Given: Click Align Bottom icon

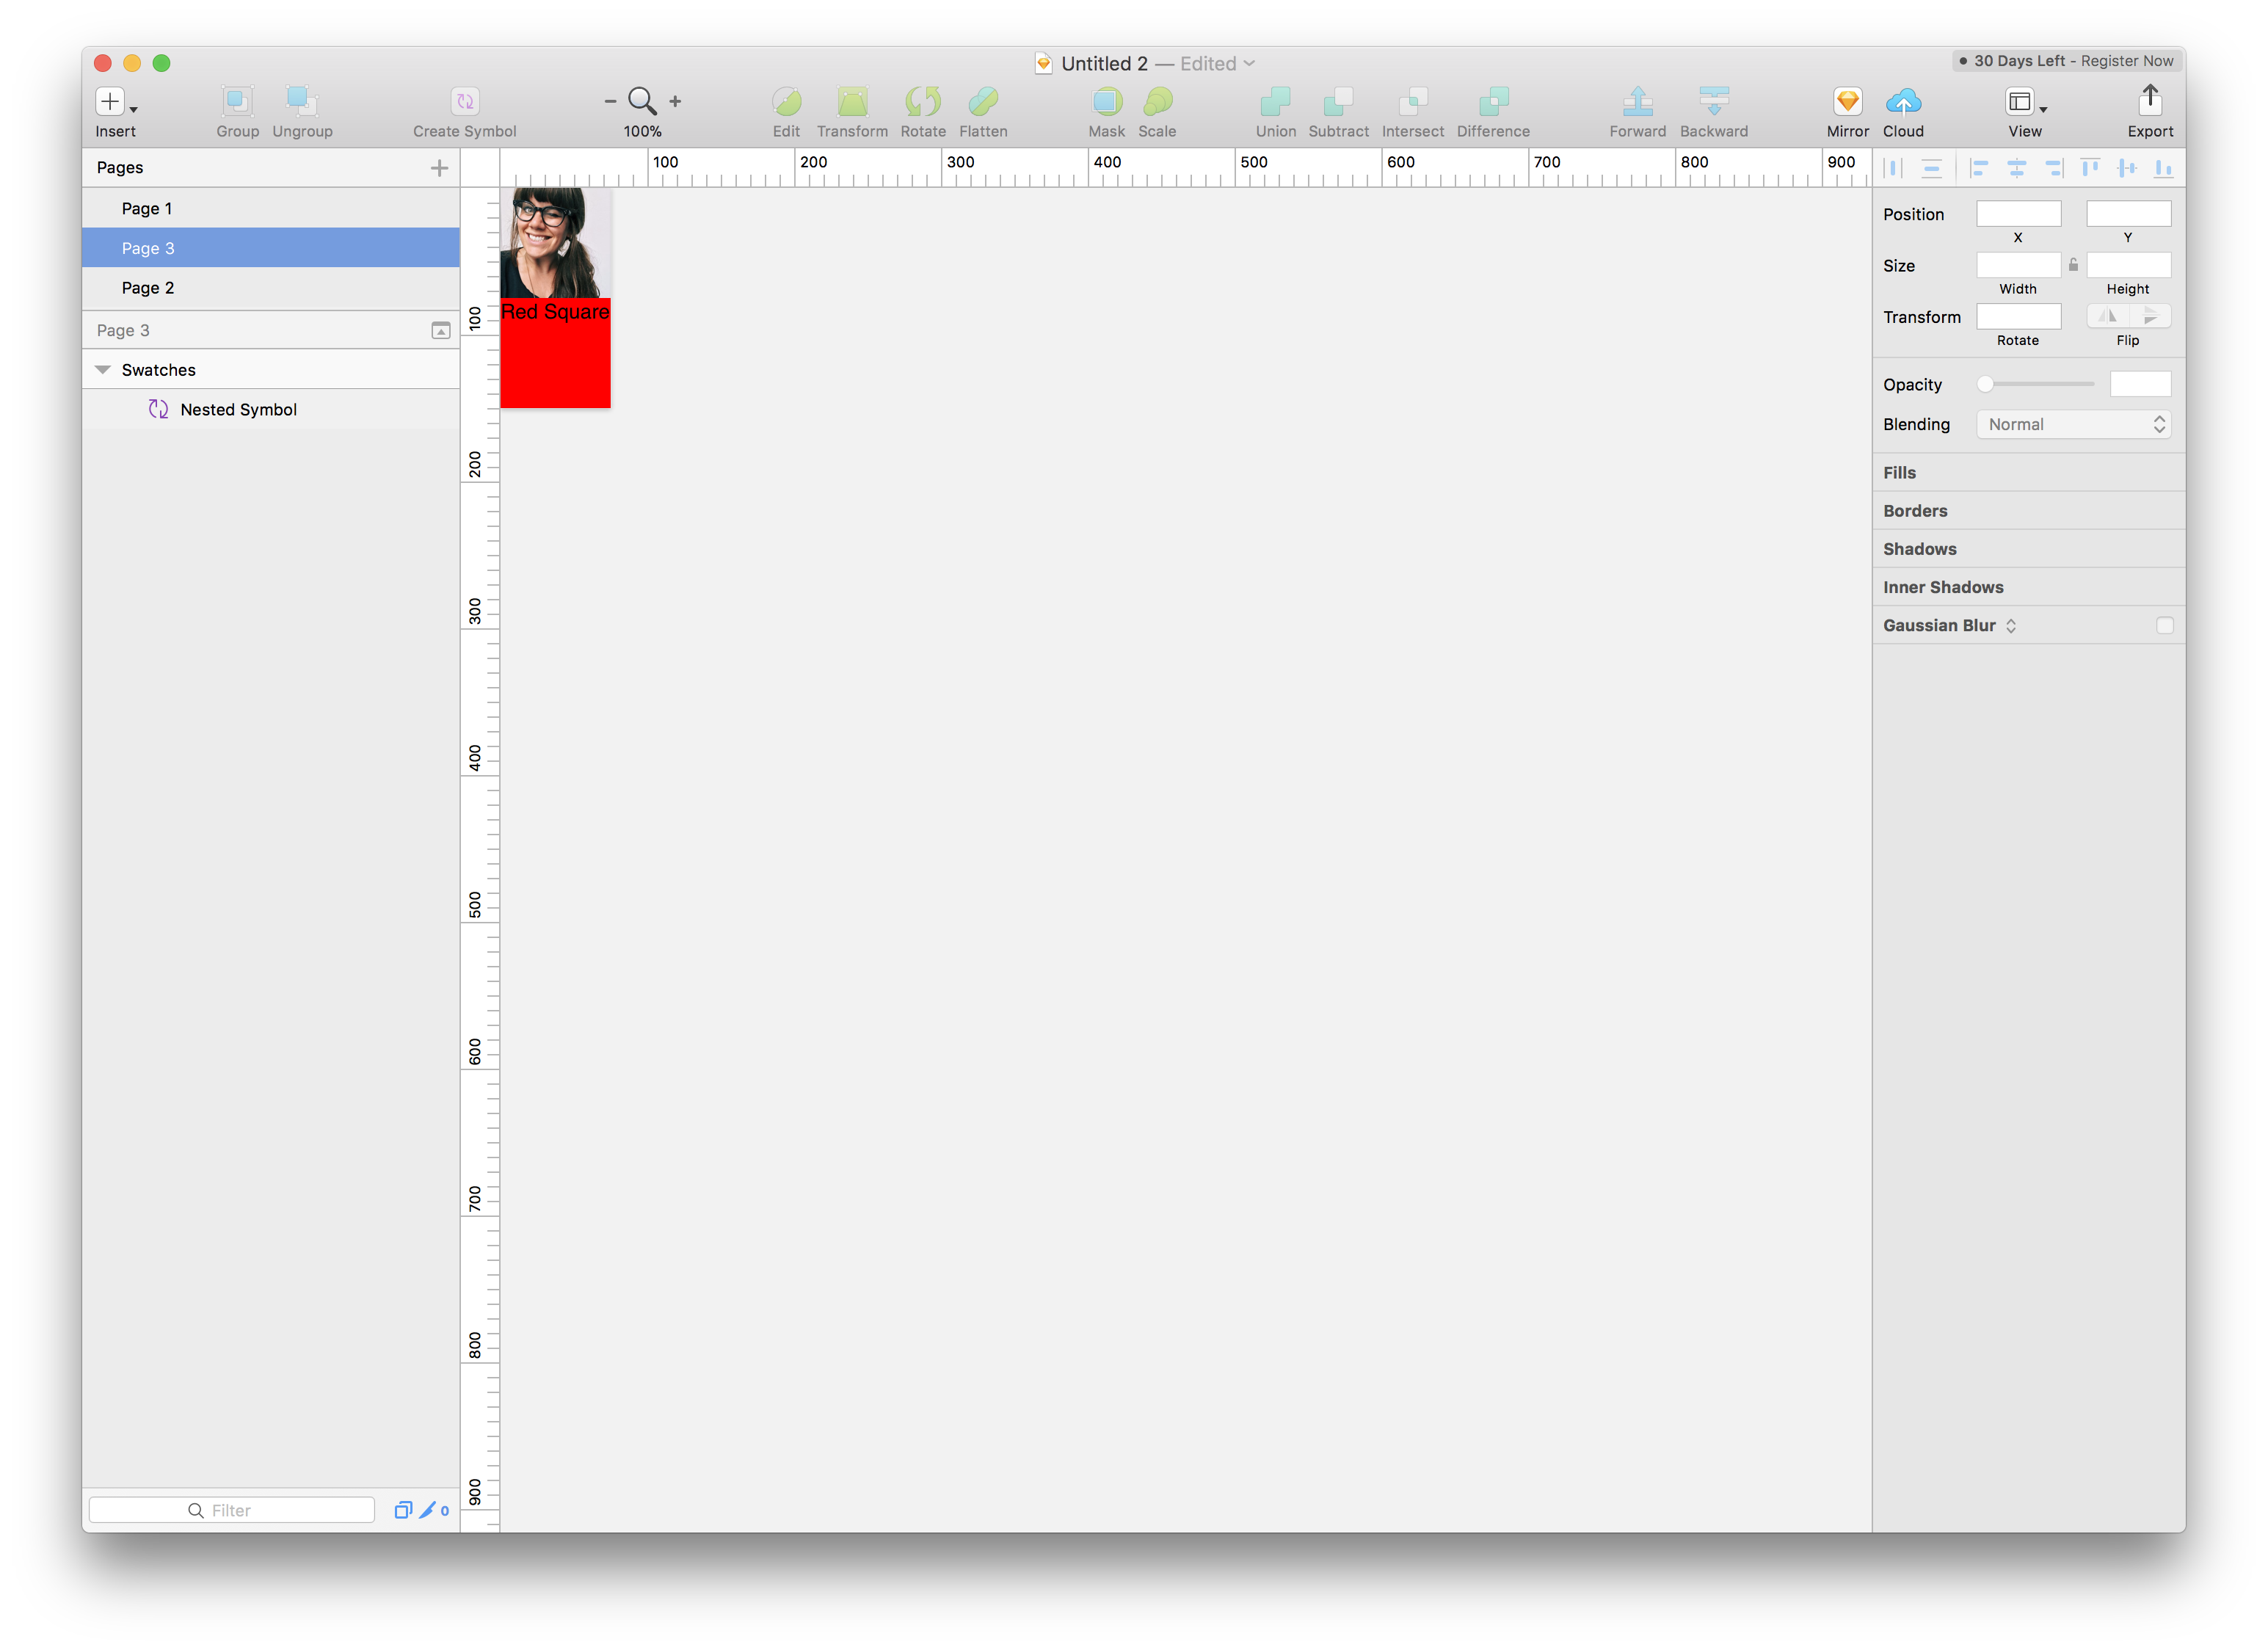Looking at the screenshot, I should pos(2163,168).
